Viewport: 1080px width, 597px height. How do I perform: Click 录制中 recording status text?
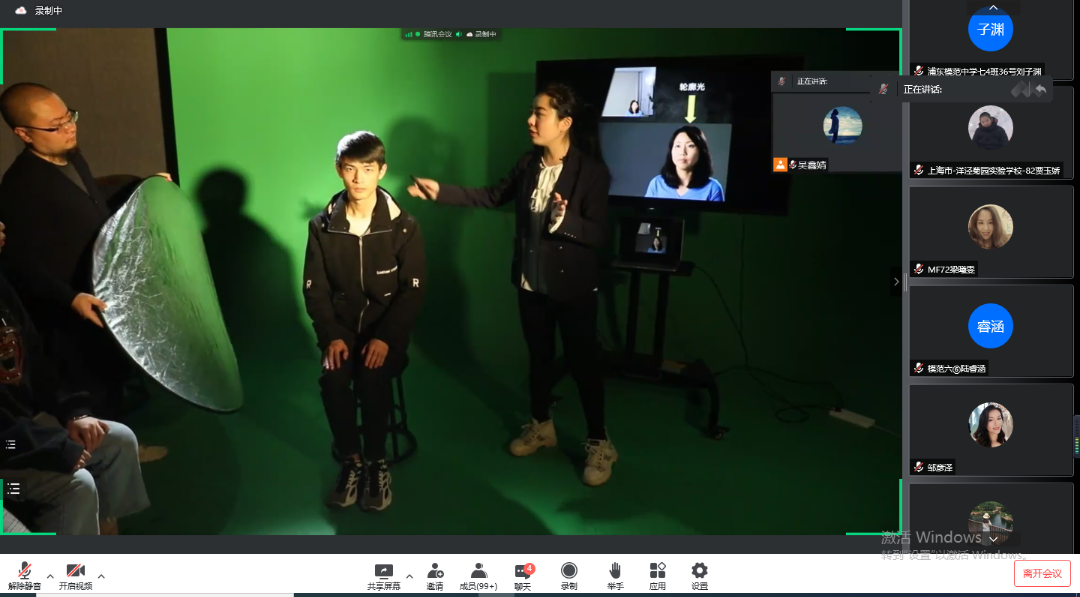pyautogui.click(x=49, y=11)
